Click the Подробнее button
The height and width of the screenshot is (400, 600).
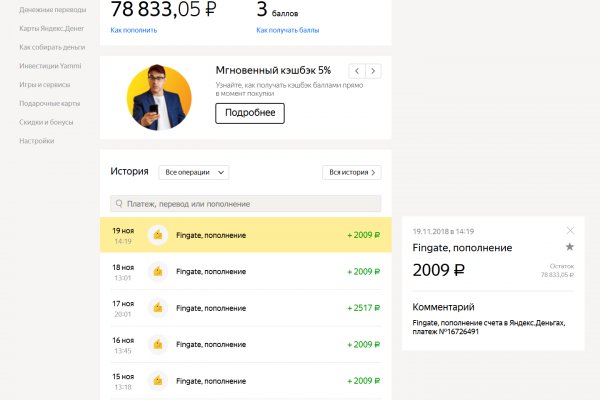tap(249, 113)
